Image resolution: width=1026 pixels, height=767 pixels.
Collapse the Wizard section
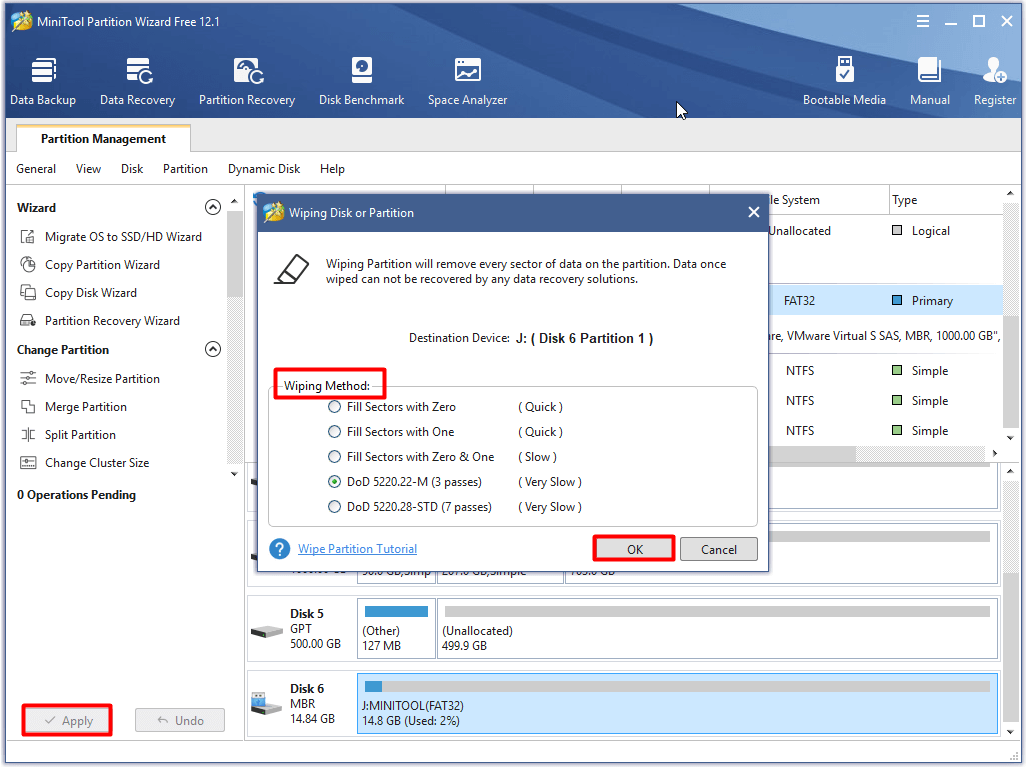point(213,207)
